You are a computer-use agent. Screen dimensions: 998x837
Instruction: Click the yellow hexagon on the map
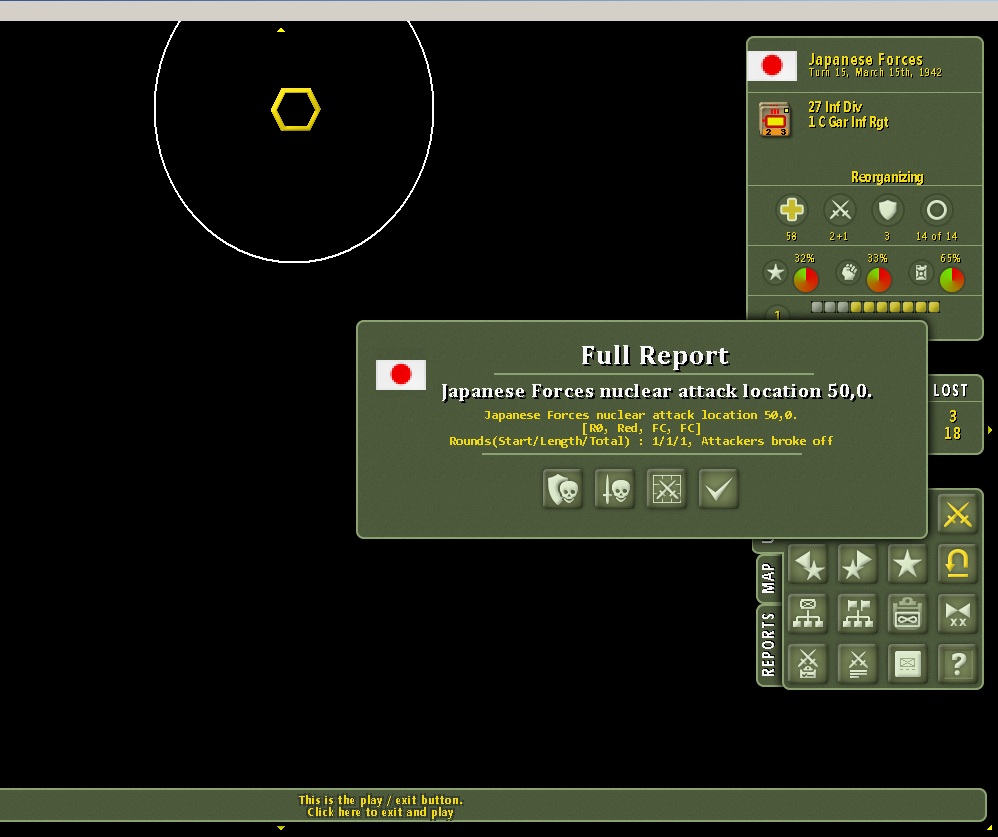pyautogui.click(x=296, y=109)
